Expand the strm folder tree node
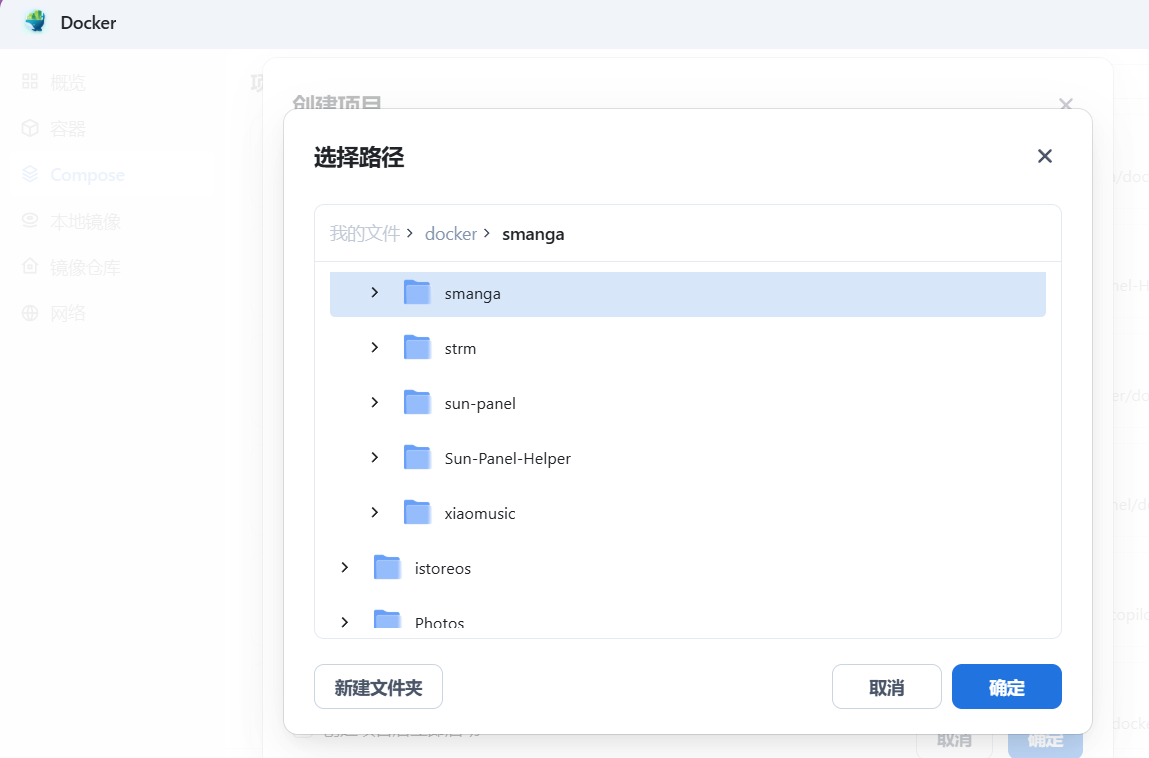 point(375,348)
